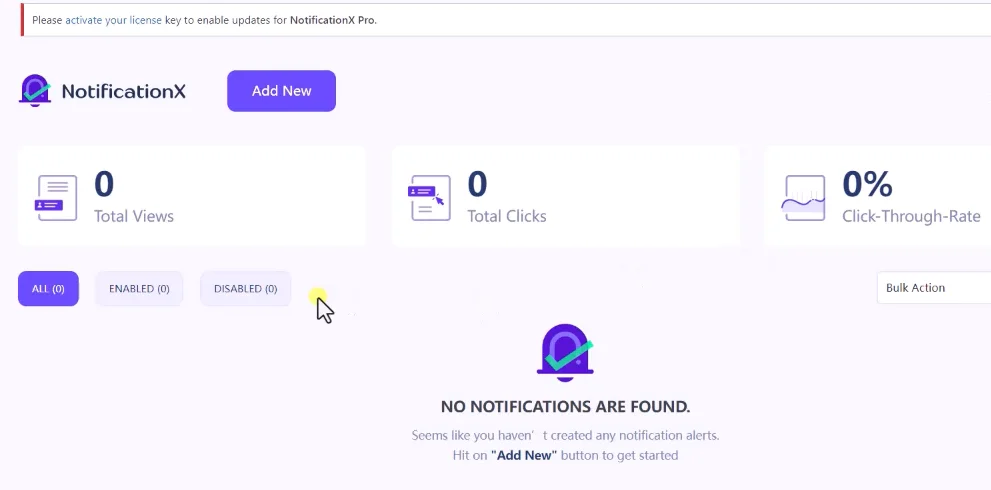
Task: Select the DISABLED (0) filter tab
Action: [x=245, y=288]
